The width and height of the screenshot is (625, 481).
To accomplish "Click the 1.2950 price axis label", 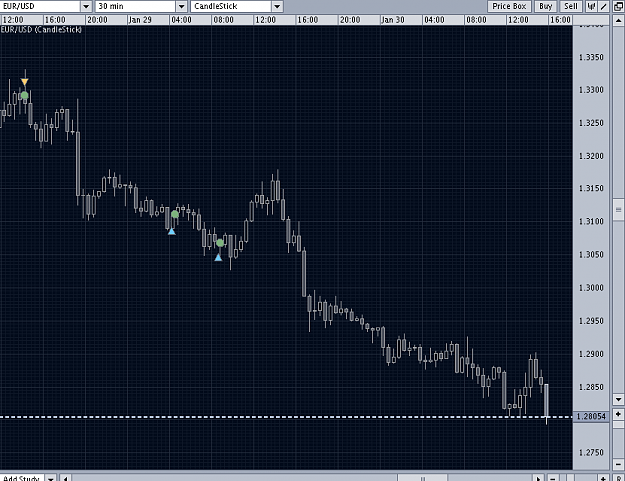I will coord(591,321).
